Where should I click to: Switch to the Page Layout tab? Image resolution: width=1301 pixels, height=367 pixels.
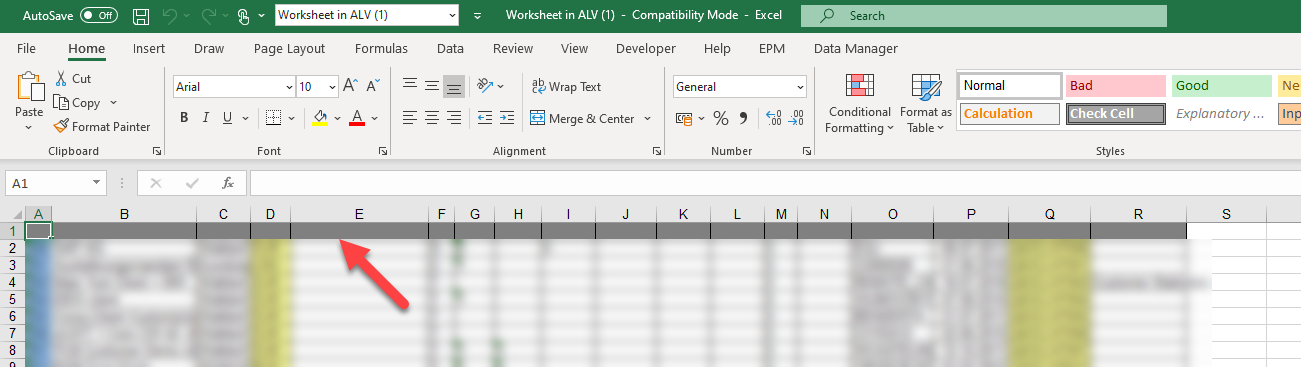click(289, 48)
